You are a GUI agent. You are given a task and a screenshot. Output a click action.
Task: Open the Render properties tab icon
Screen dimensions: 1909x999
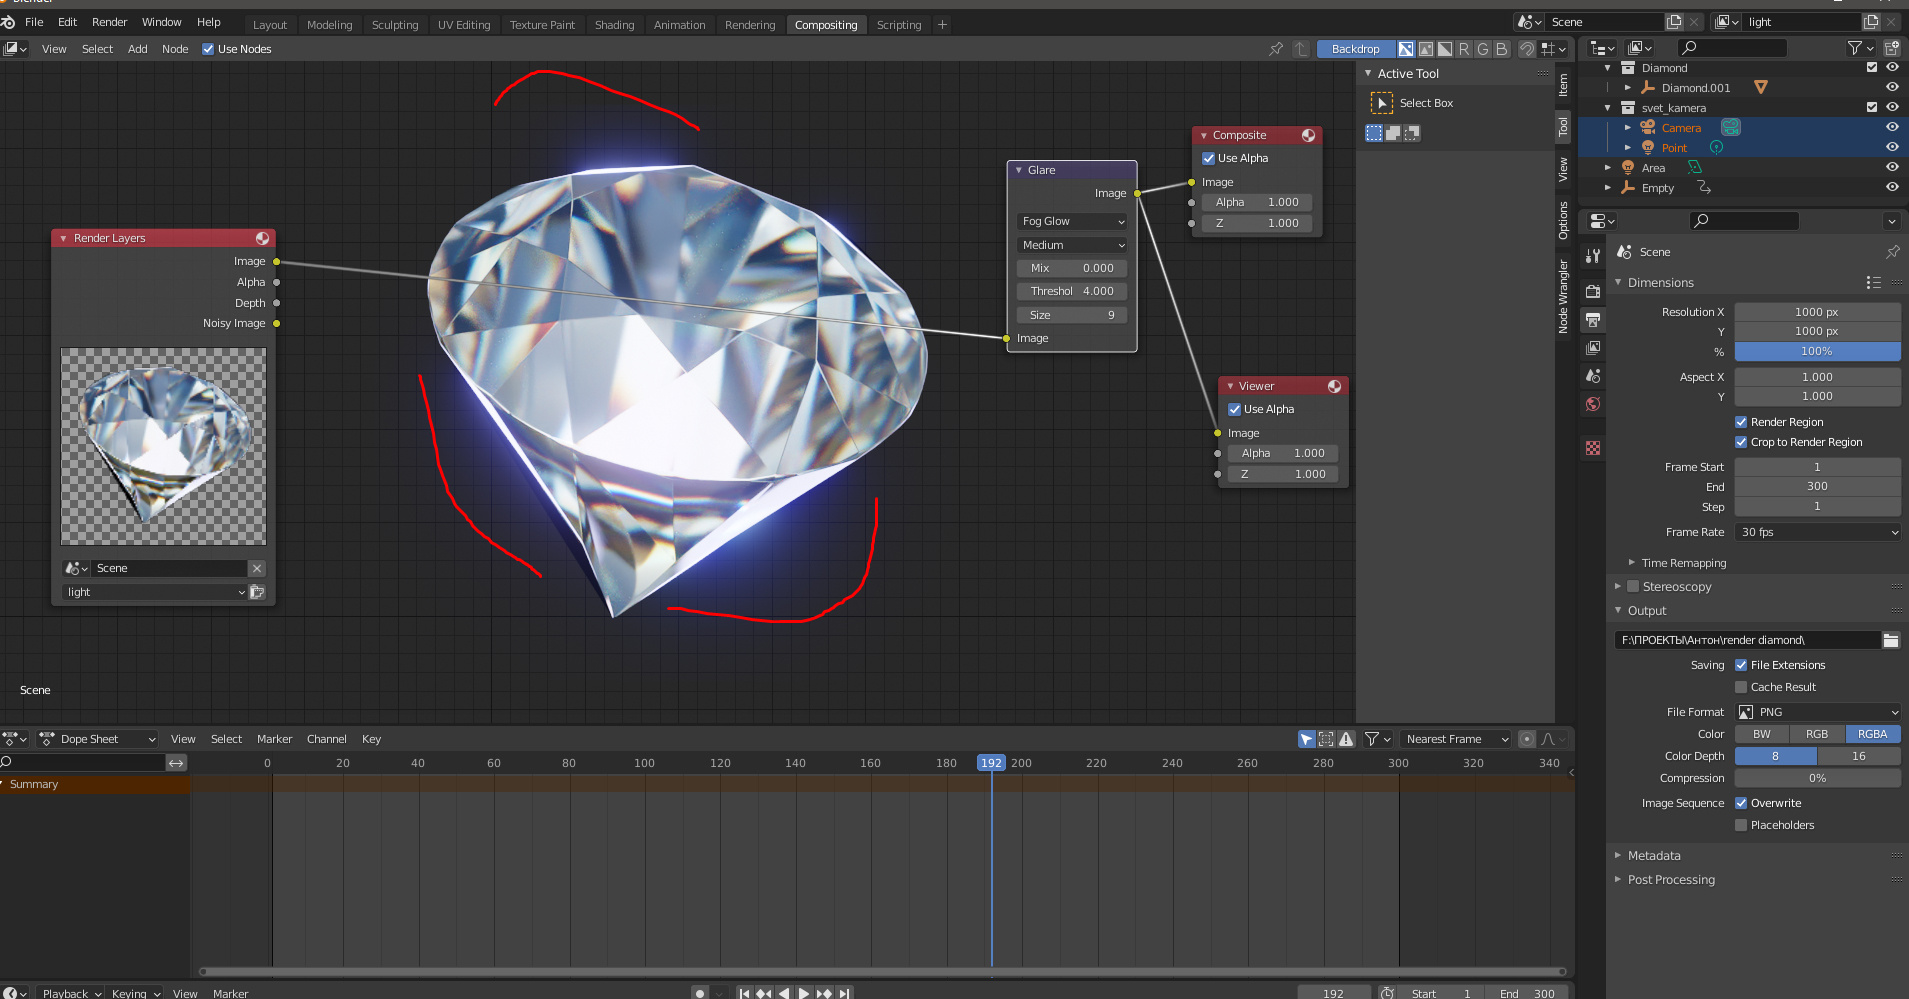point(1593,292)
